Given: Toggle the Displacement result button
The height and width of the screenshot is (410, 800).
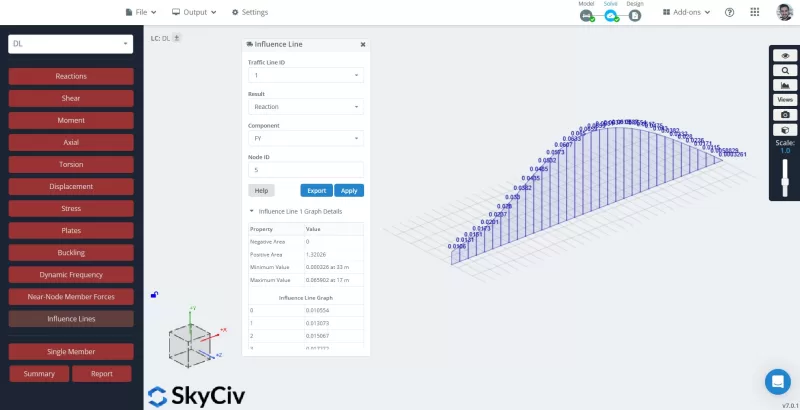Looking at the screenshot, I should [71, 187].
